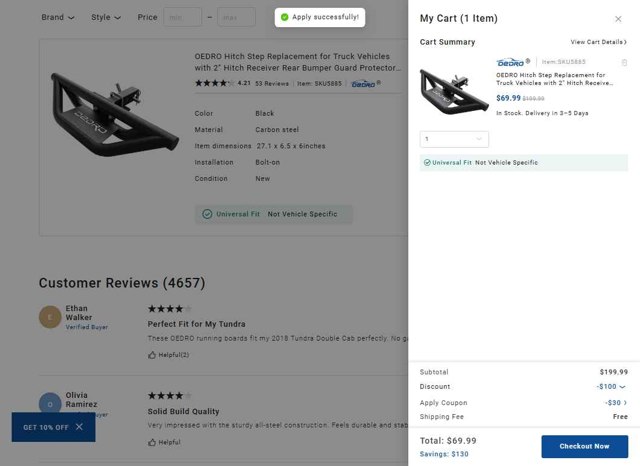Click the Cart Summary heading

[447, 42]
